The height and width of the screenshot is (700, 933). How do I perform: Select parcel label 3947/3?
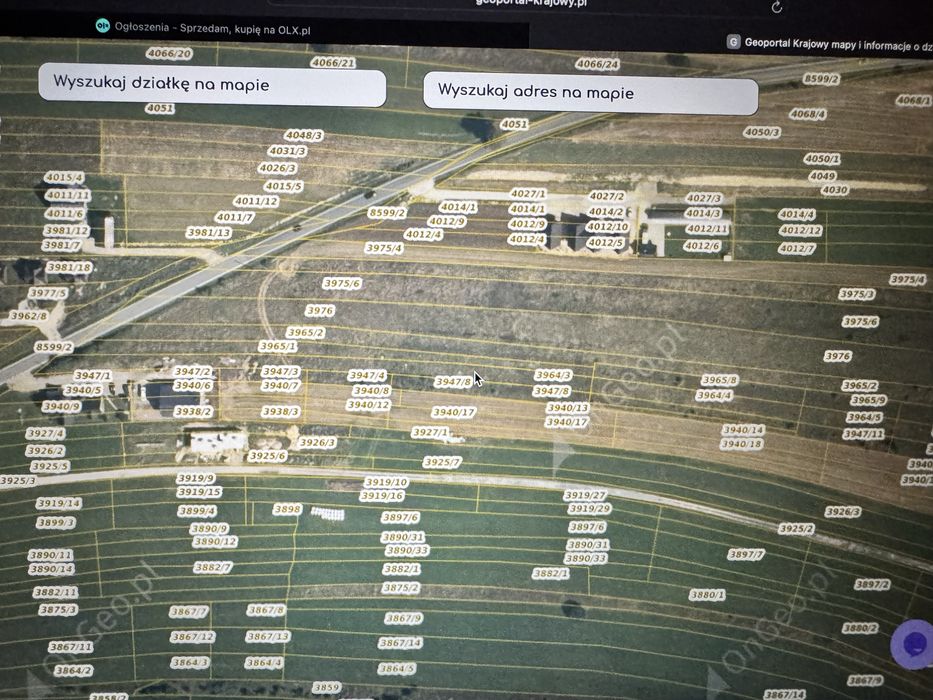click(281, 371)
